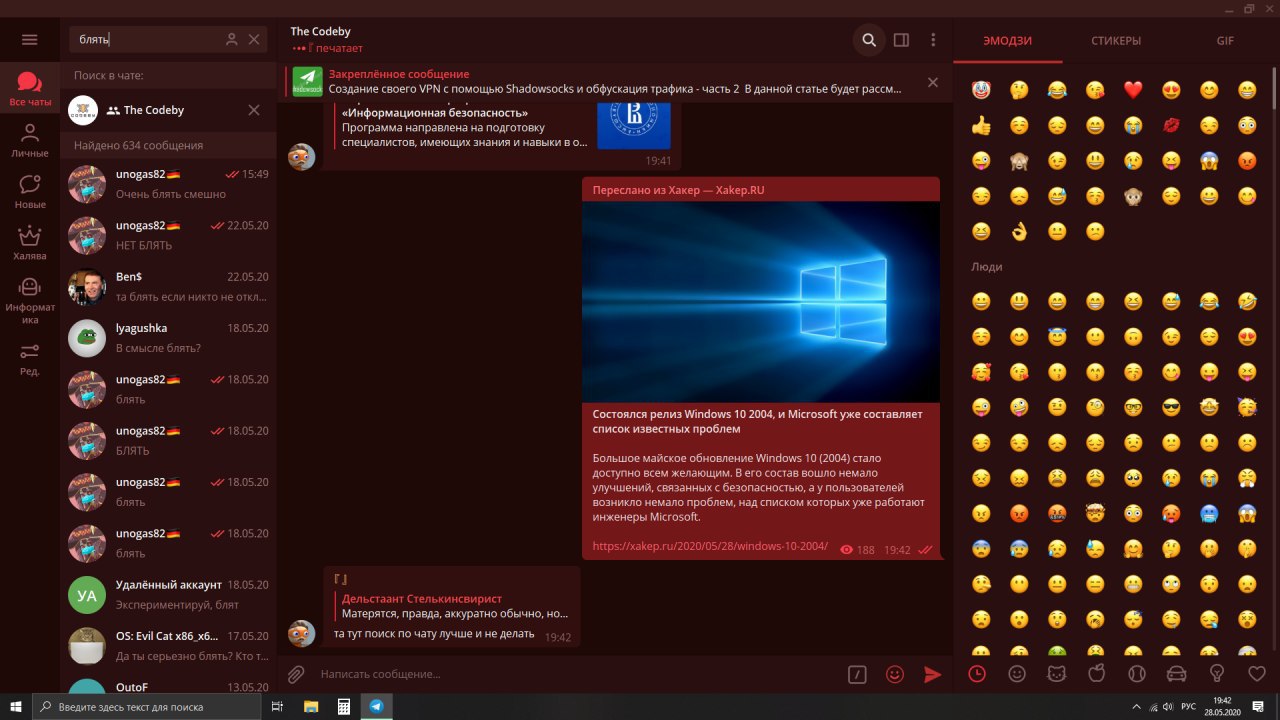Open search result 'НЕТ БЛЯТЬ'
The width and height of the screenshot is (1280, 720).
168,235
